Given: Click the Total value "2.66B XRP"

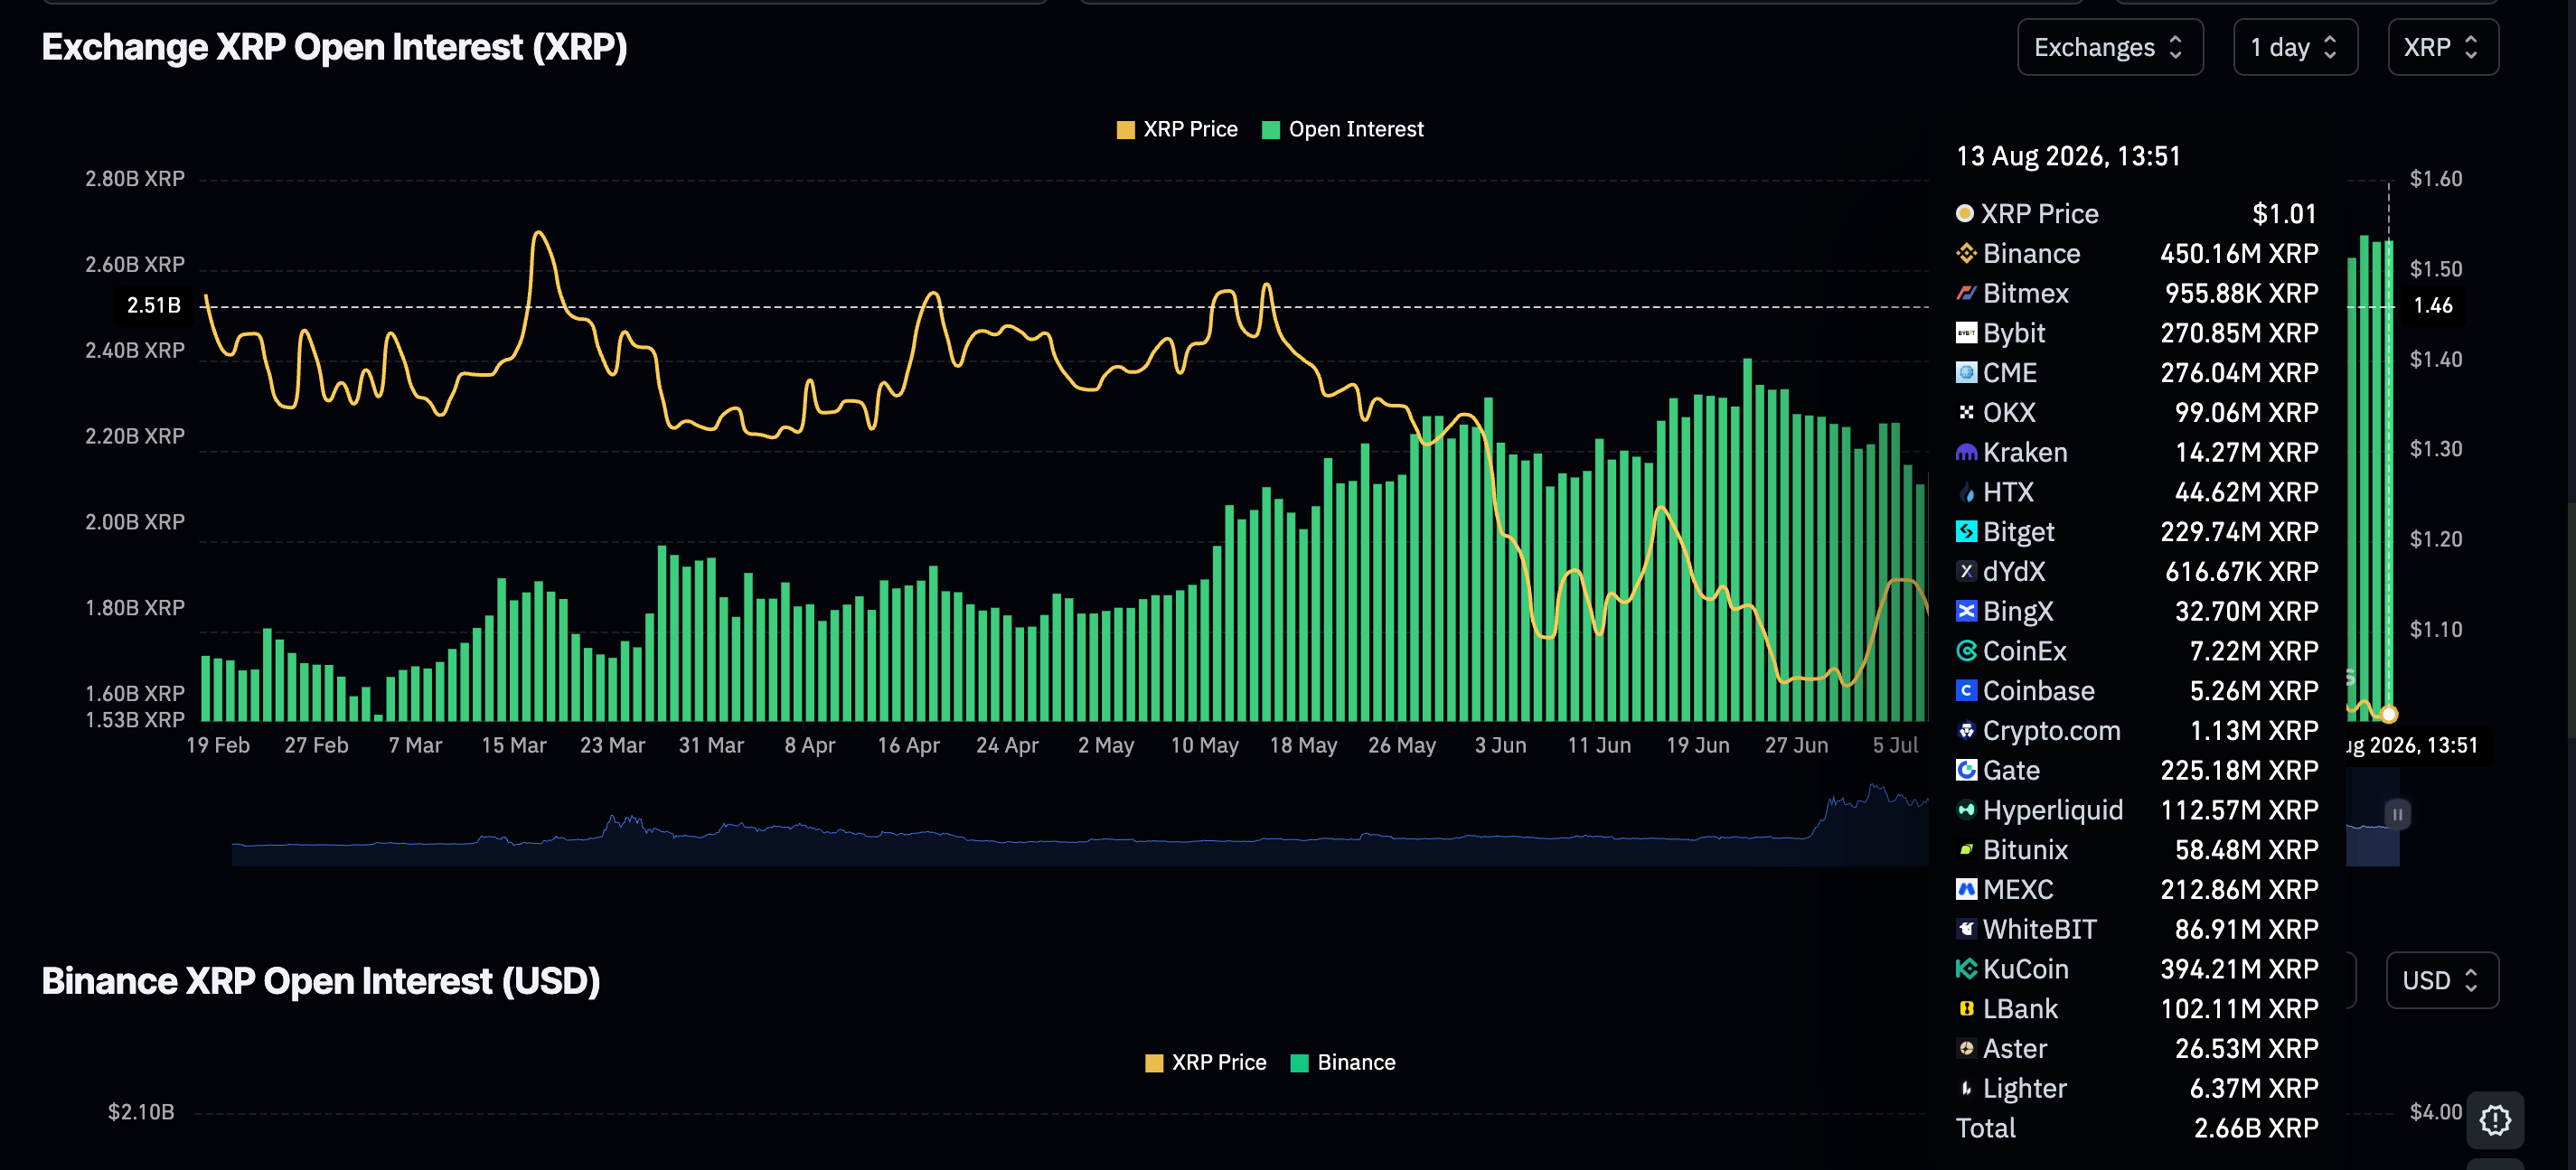Looking at the screenshot, I should (2256, 1128).
